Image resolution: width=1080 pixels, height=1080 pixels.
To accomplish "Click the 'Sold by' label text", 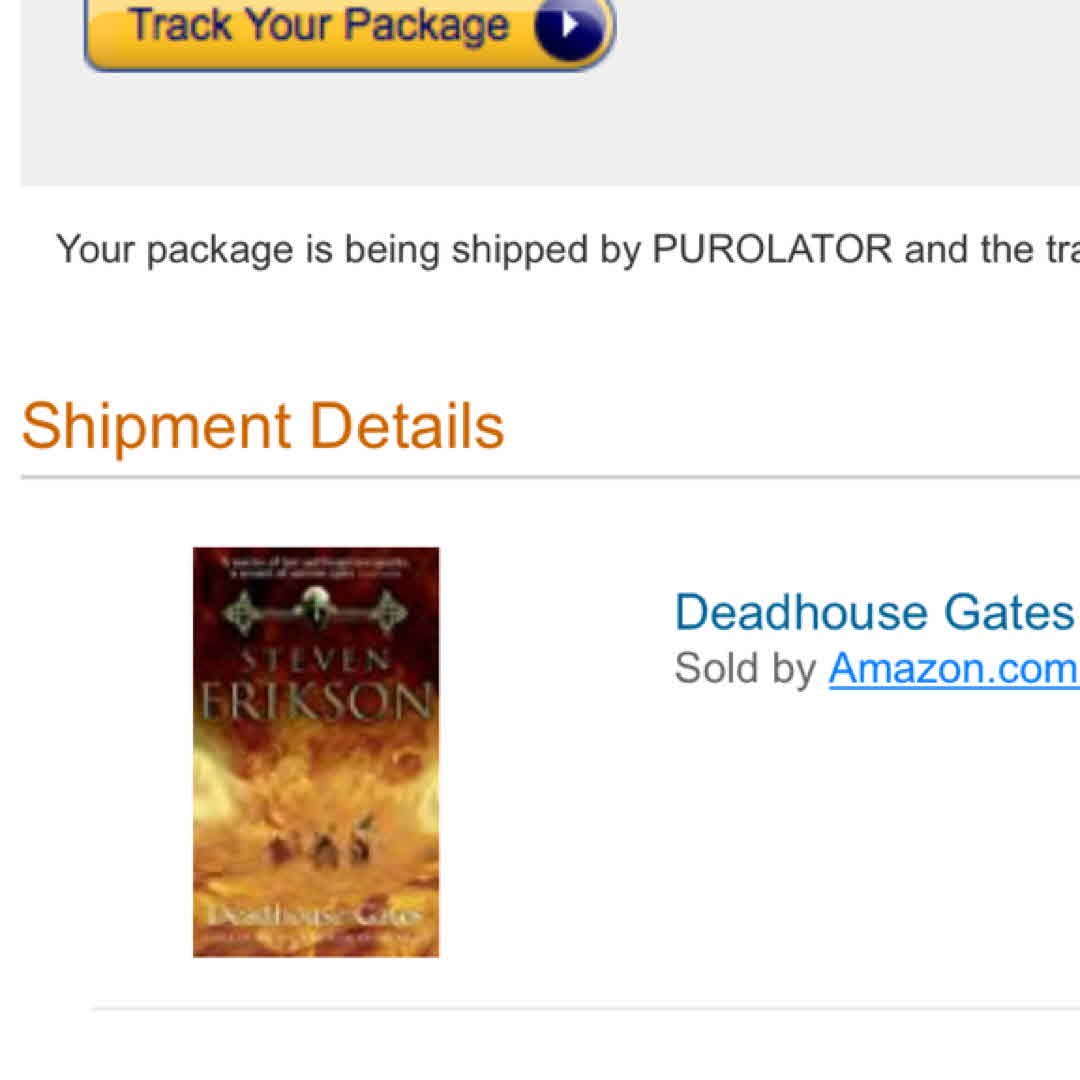I will click(x=745, y=668).
